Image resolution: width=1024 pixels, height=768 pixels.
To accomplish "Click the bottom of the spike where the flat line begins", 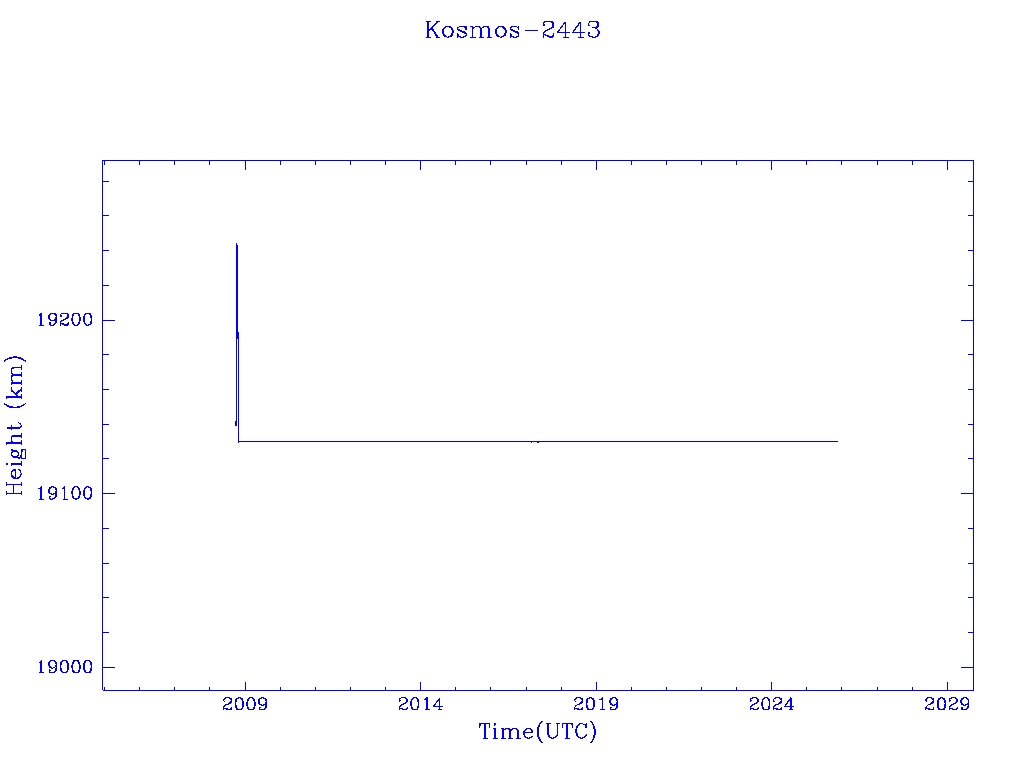I will point(238,441).
